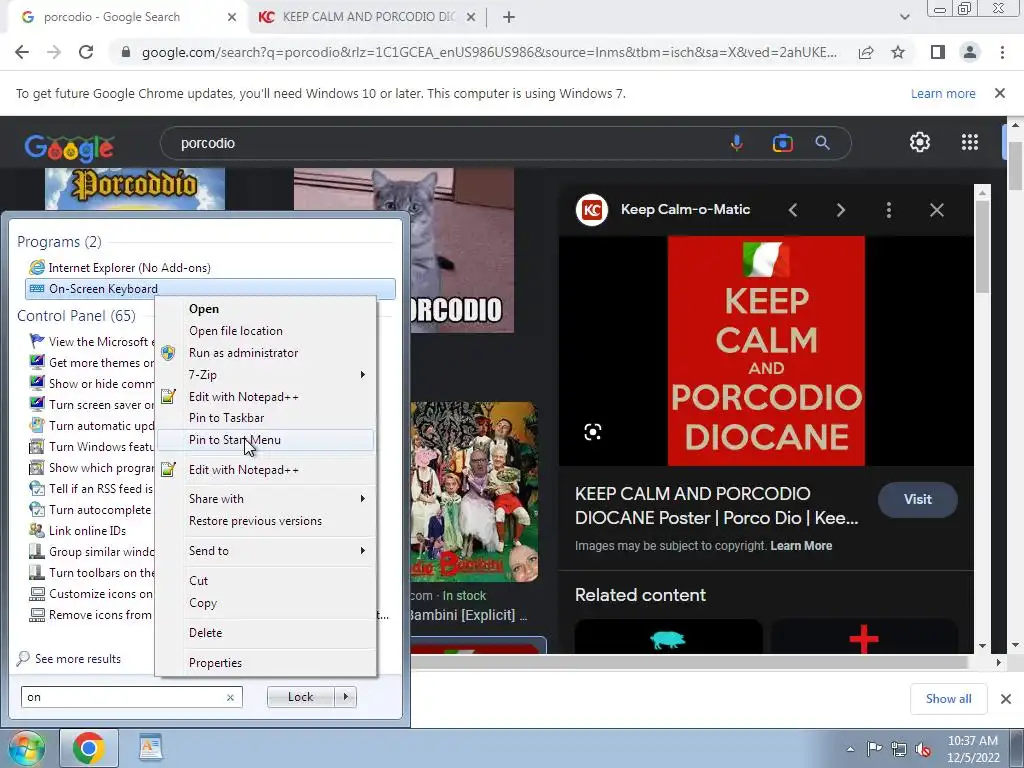1024x768 pixels.
Task: Open Chrome tab search dropdown
Action: tap(904, 17)
